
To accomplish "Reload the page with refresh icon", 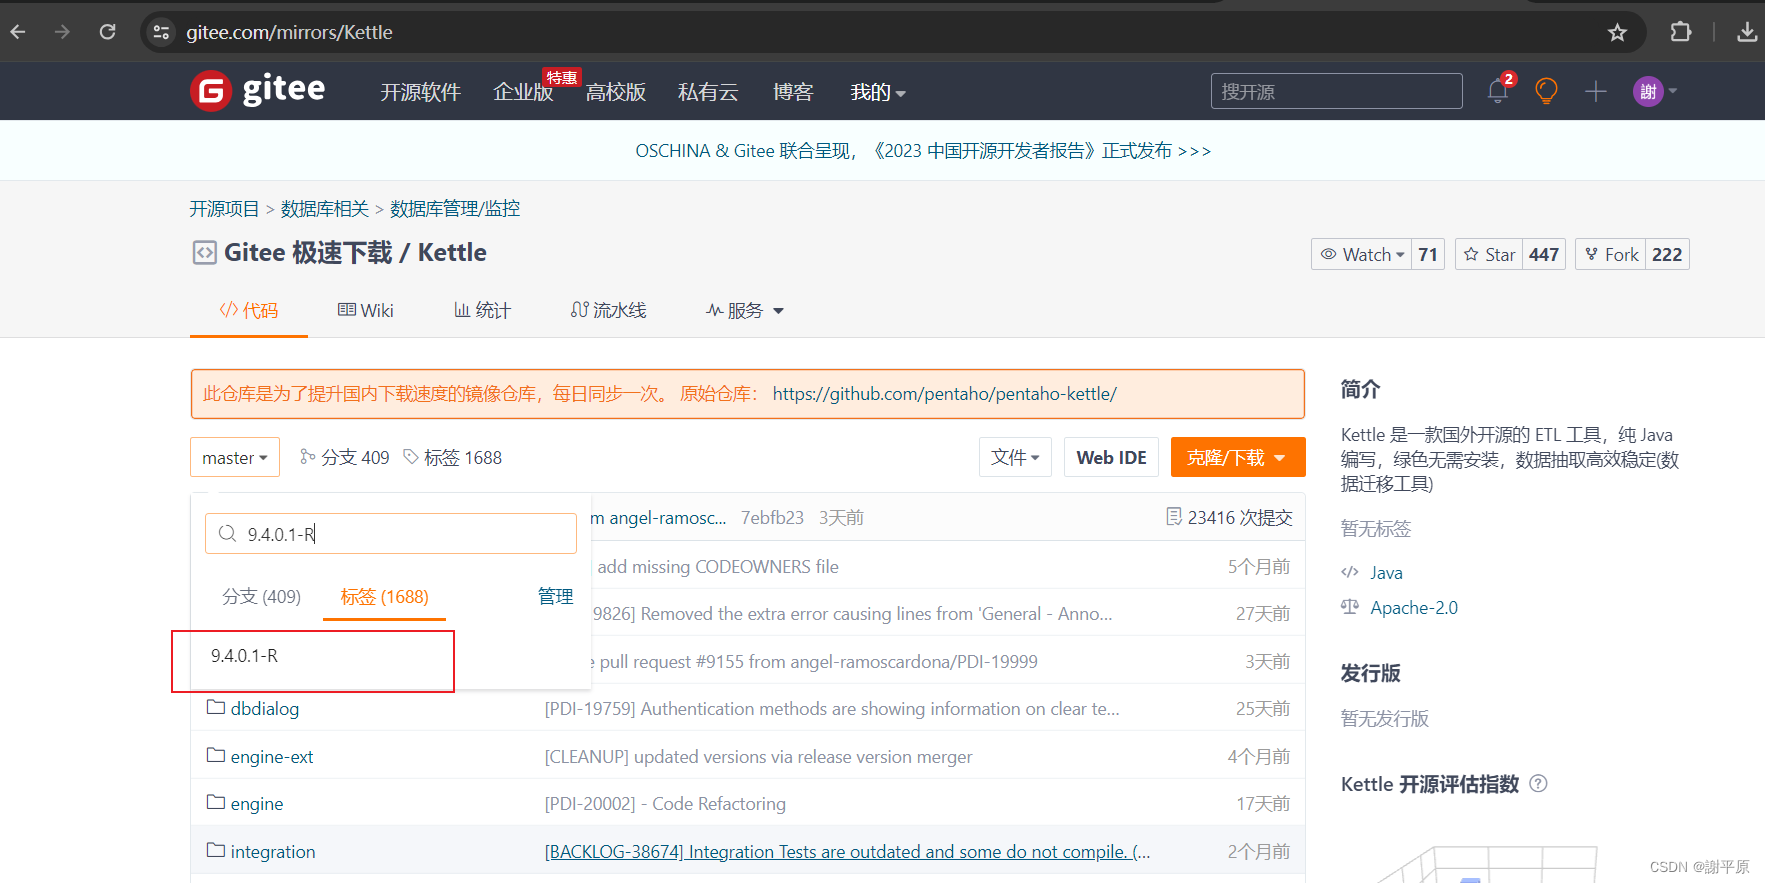I will click(x=107, y=32).
